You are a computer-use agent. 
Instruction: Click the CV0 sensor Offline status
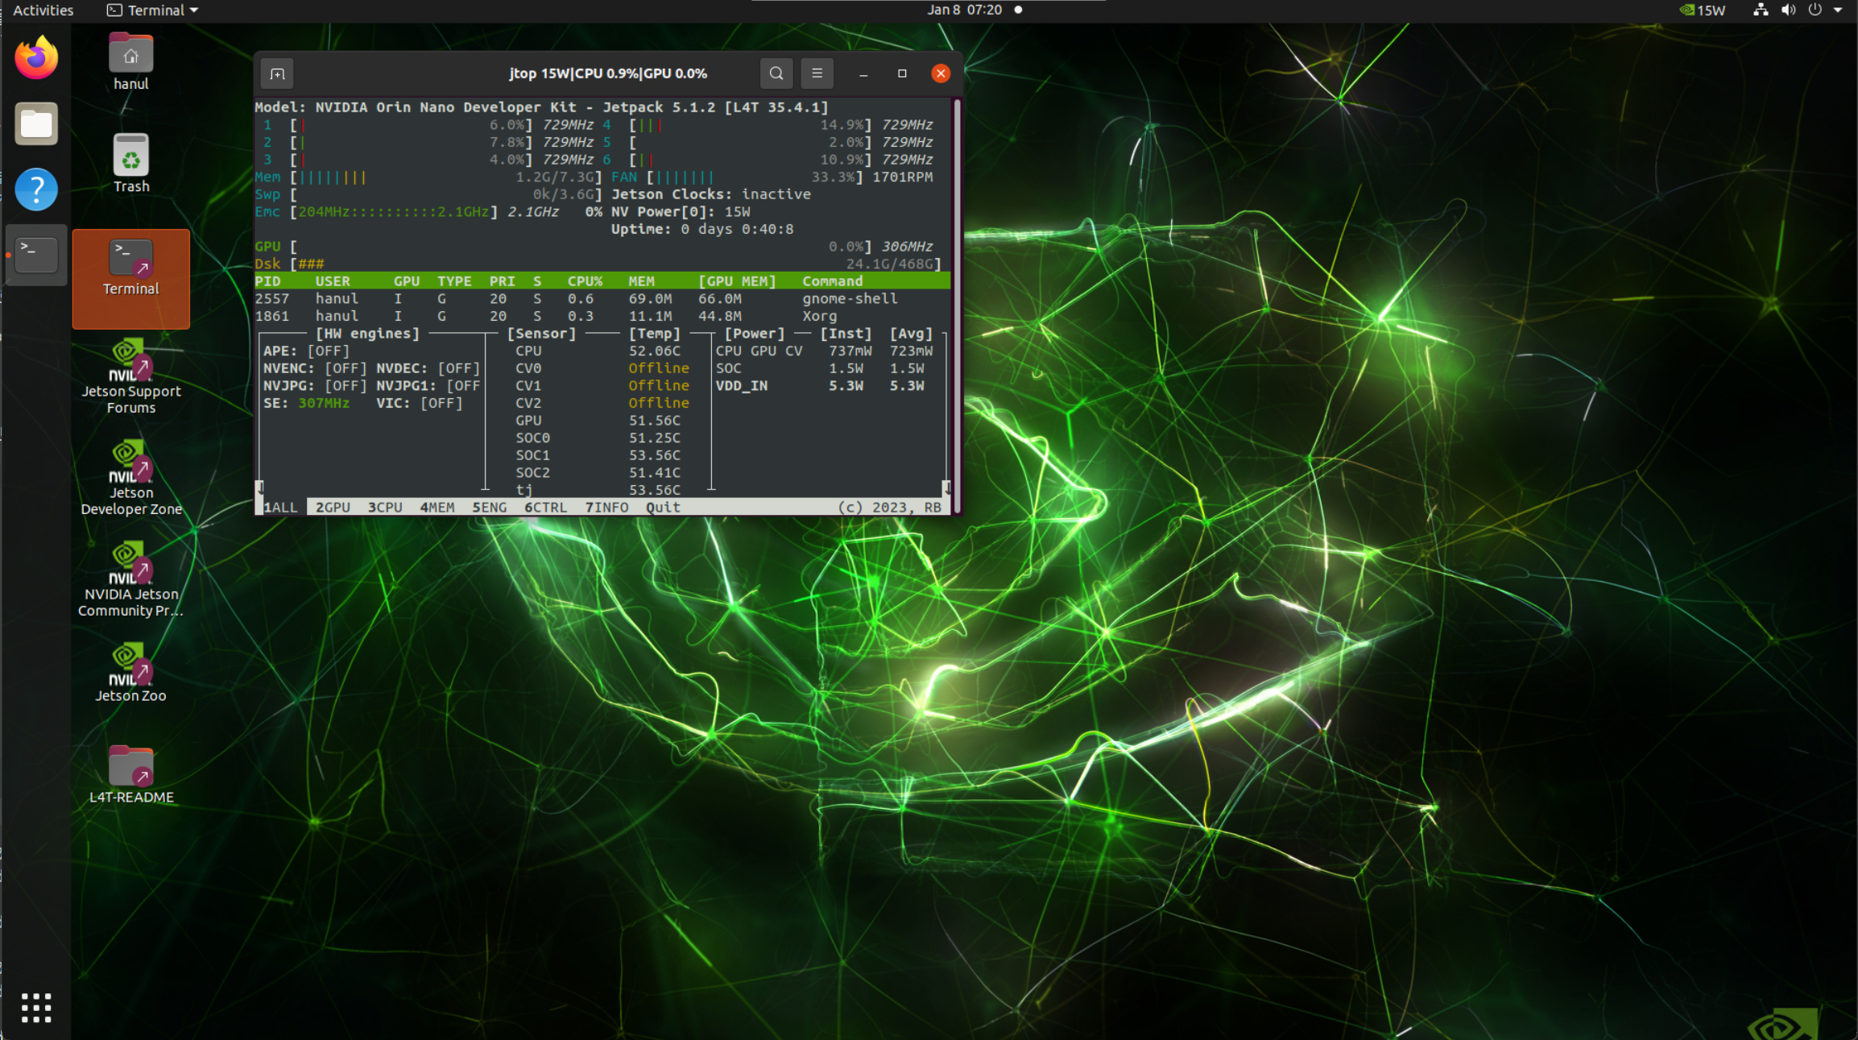[x=658, y=368]
